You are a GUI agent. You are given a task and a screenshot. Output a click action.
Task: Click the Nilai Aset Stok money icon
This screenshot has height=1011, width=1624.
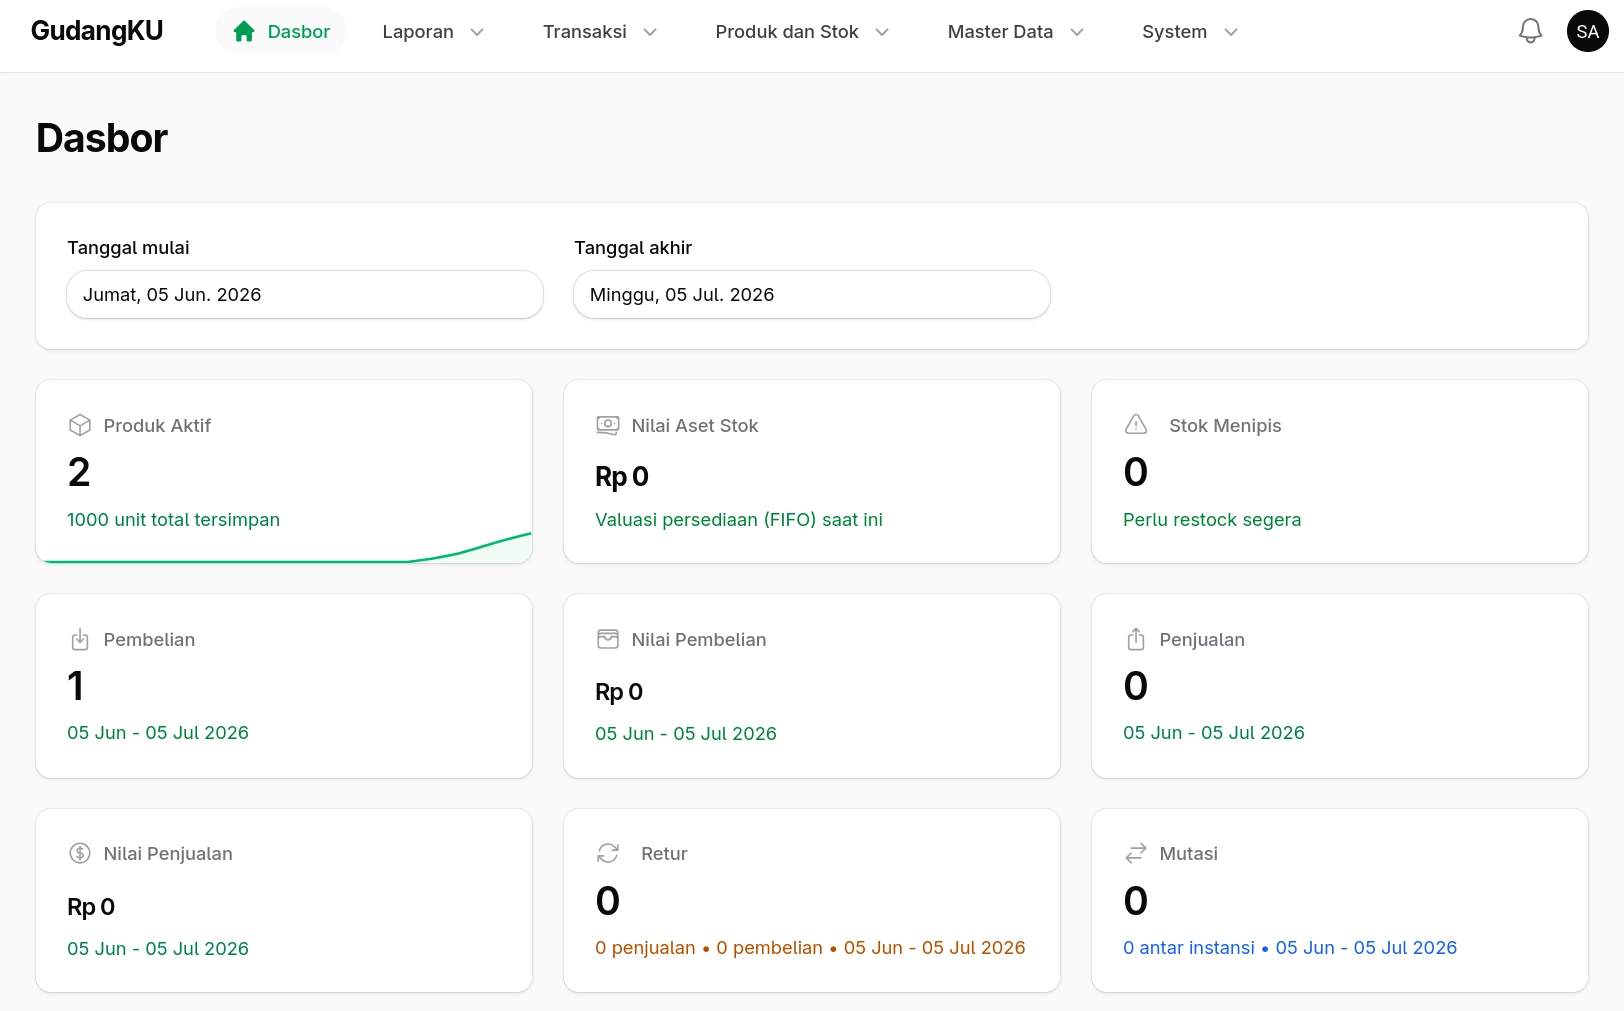(608, 425)
